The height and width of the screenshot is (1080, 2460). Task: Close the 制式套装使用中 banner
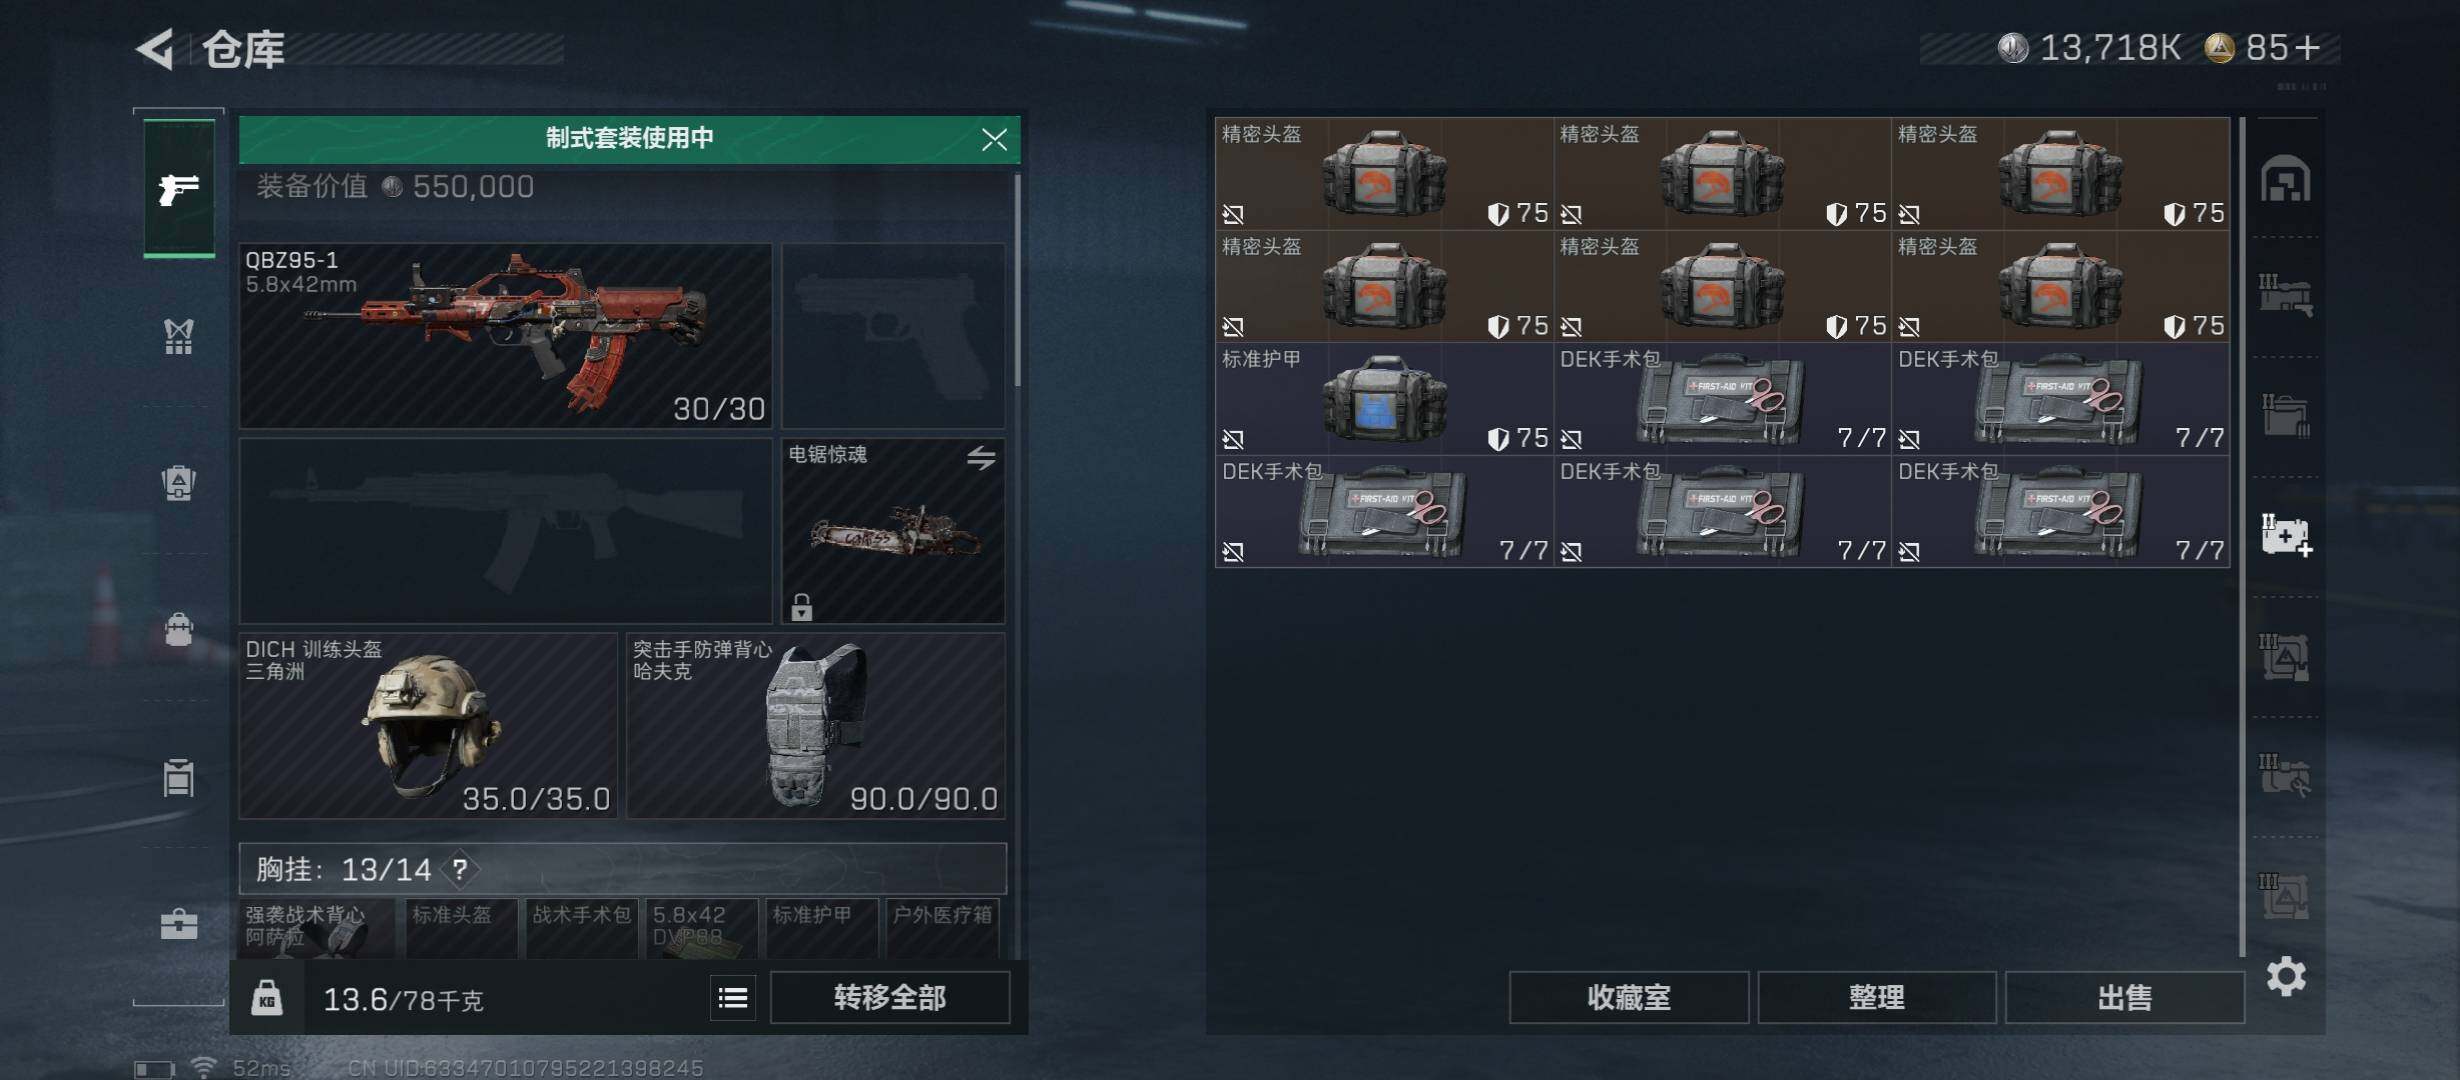coord(994,139)
